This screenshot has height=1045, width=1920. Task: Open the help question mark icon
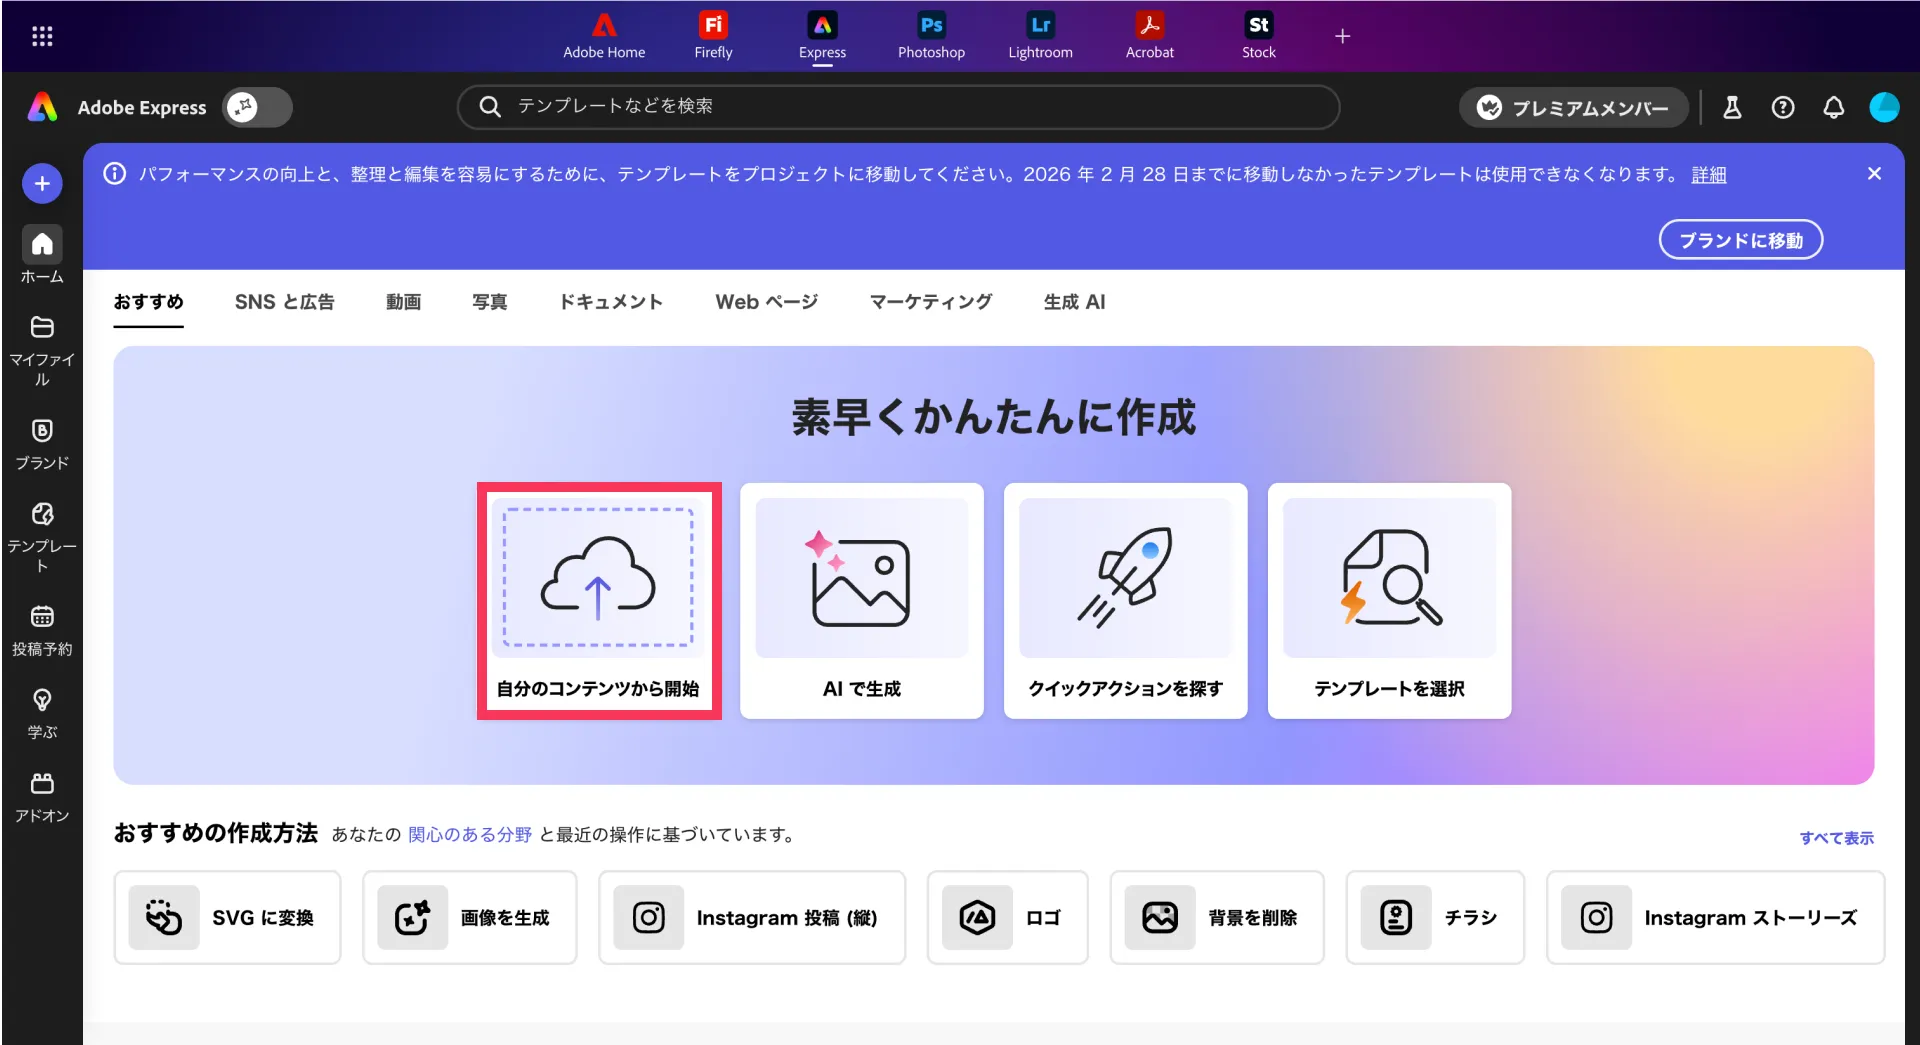[1782, 108]
